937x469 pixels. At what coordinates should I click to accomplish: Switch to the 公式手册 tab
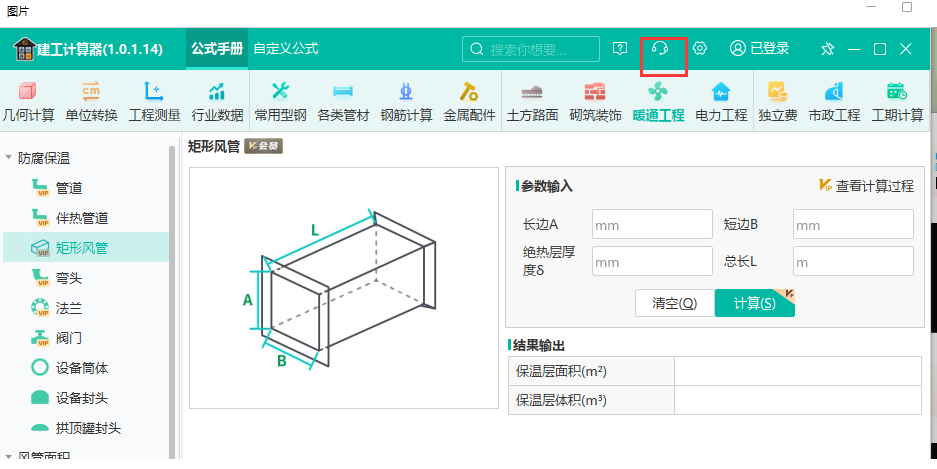click(217, 48)
